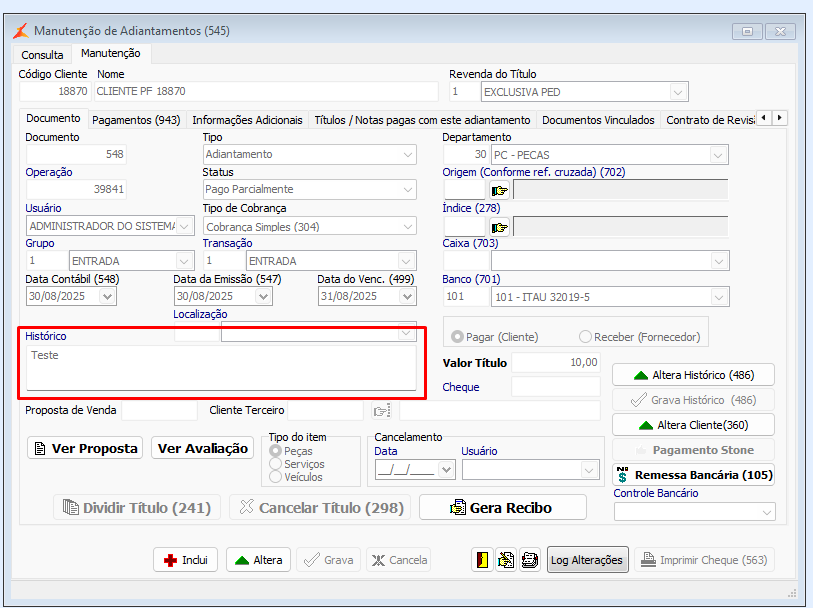Expand the Tipo Adiantamento dropdown
Viewport: 813px width, 608px height.
pyautogui.click(x=408, y=154)
